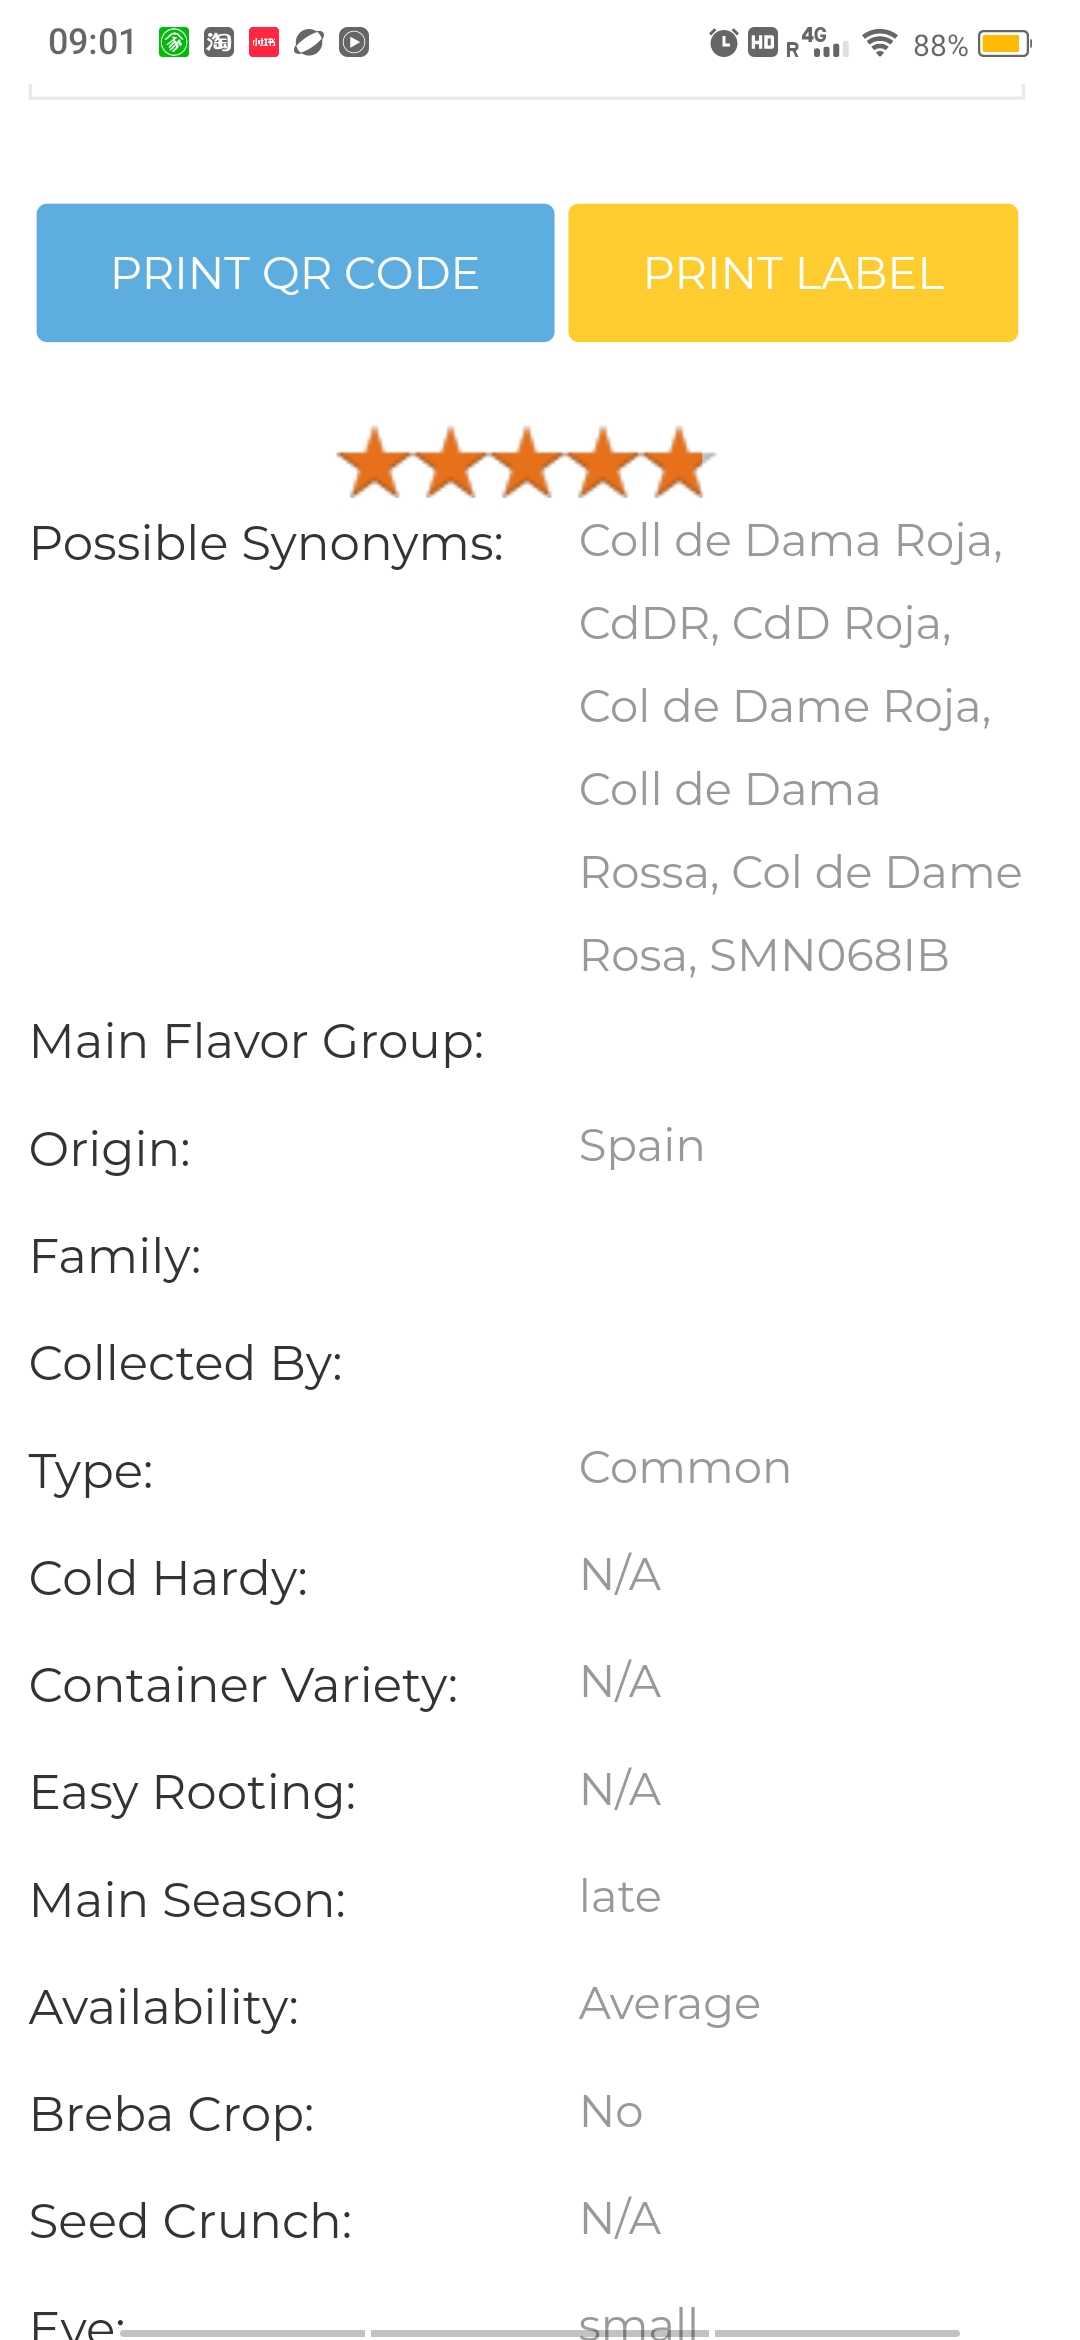Image resolution: width=1080 pixels, height=2340 pixels.
Task: Click the first orange rating star
Action: (x=375, y=462)
